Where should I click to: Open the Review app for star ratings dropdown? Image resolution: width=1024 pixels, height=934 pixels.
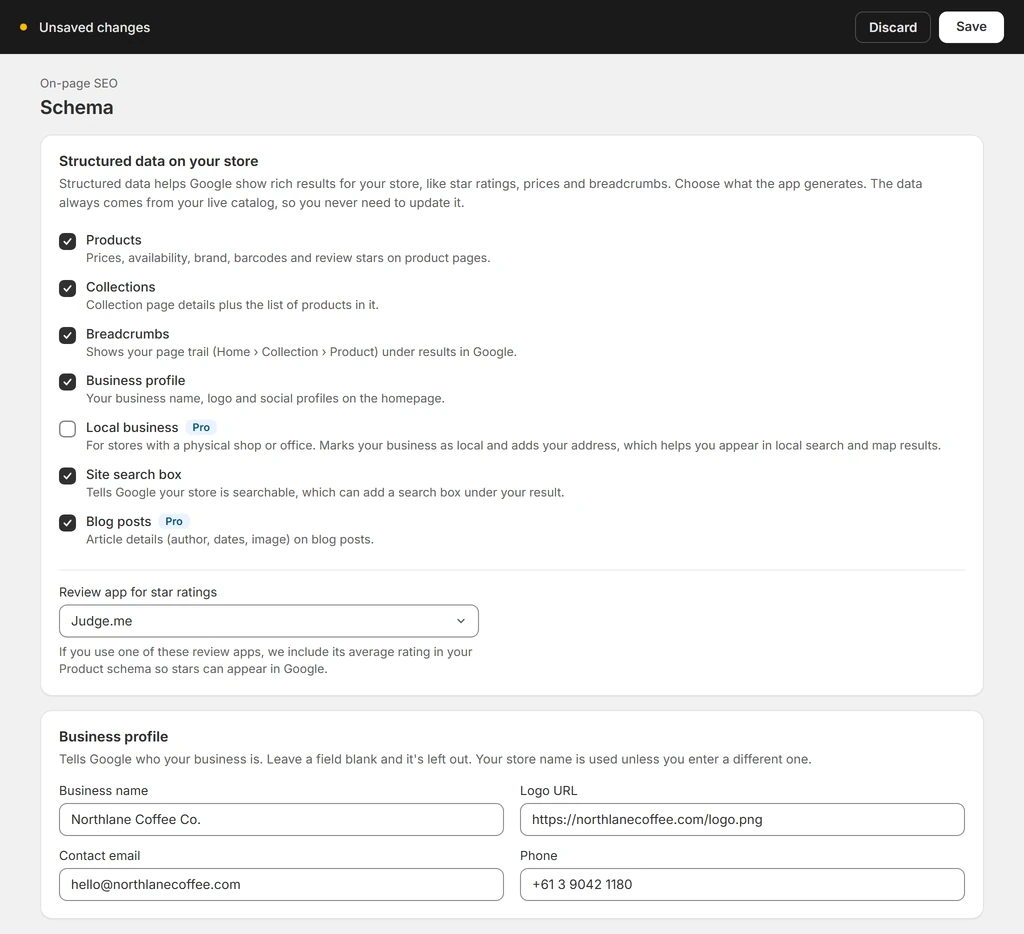tap(268, 620)
